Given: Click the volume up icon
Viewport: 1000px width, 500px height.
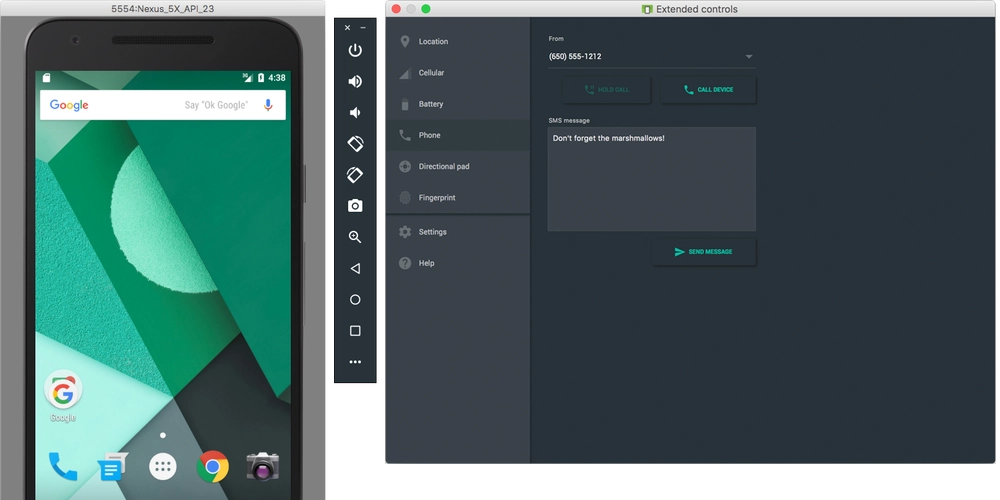Looking at the screenshot, I should 355,81.
